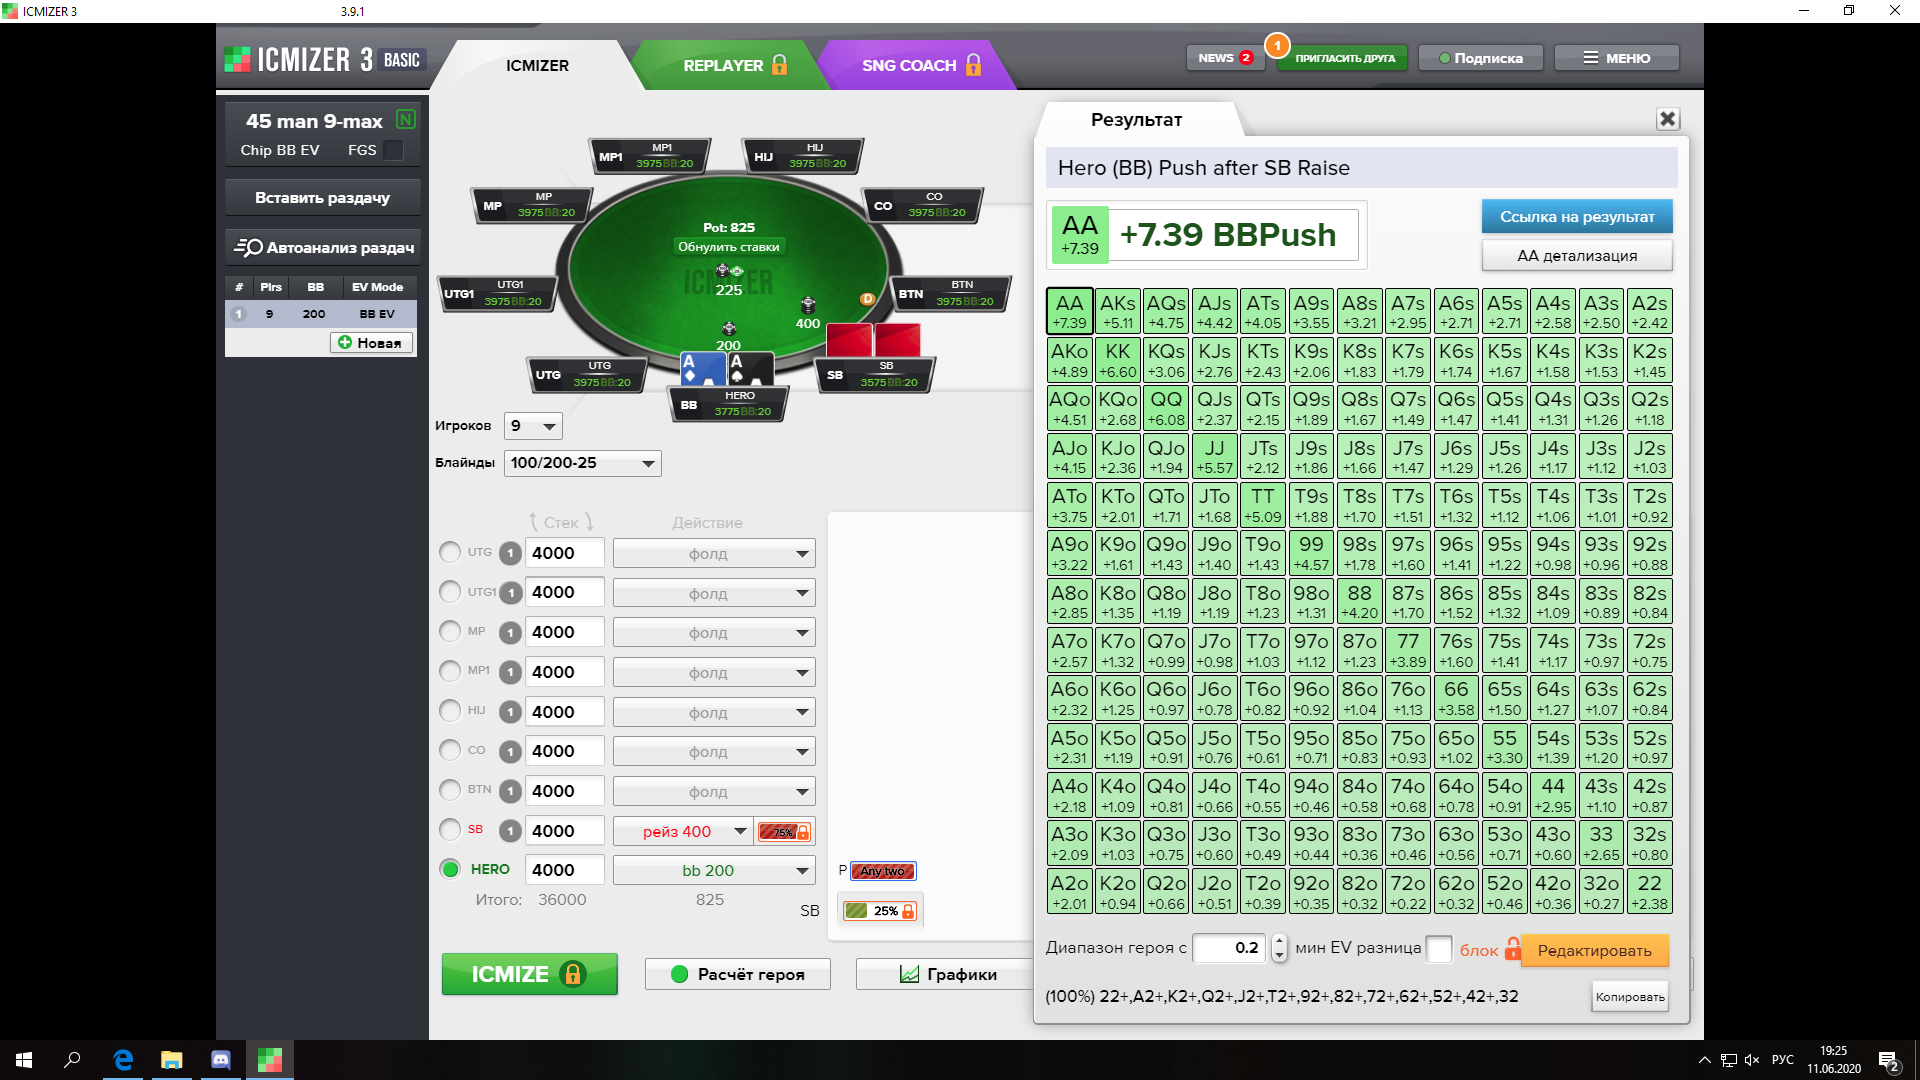The image size is (1920, 1080).
Task: Open the CO action dropdown
Action: (714, 752)
